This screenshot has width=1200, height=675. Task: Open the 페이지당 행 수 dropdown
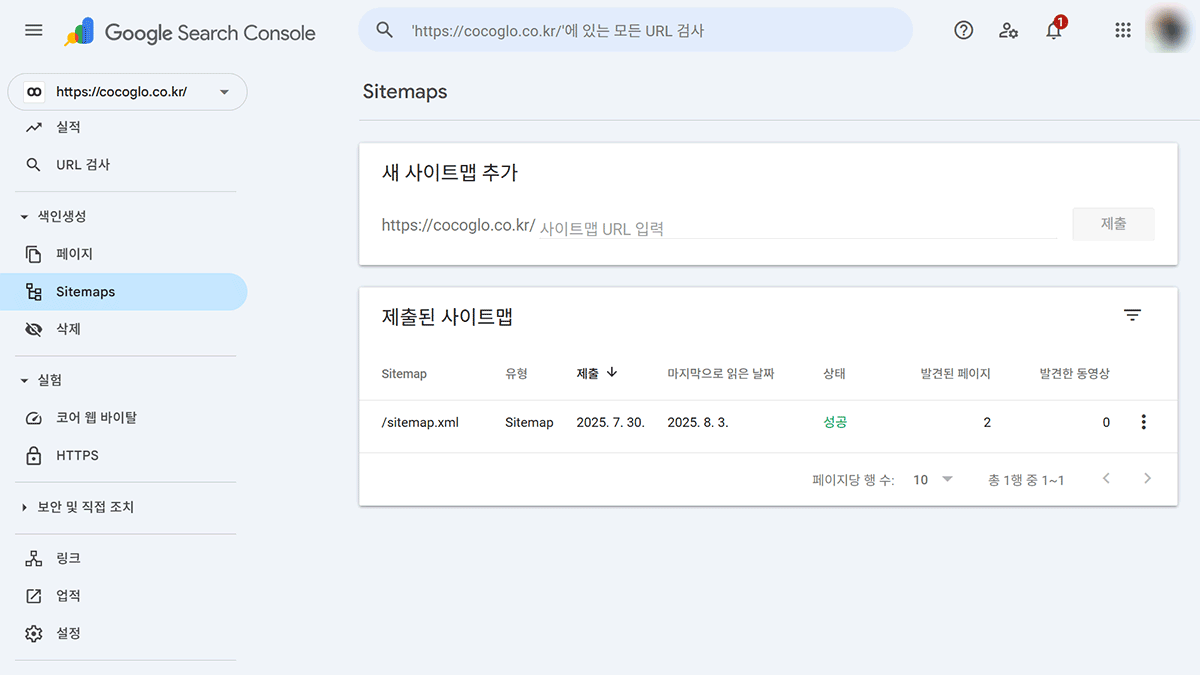tap(933, 480)
